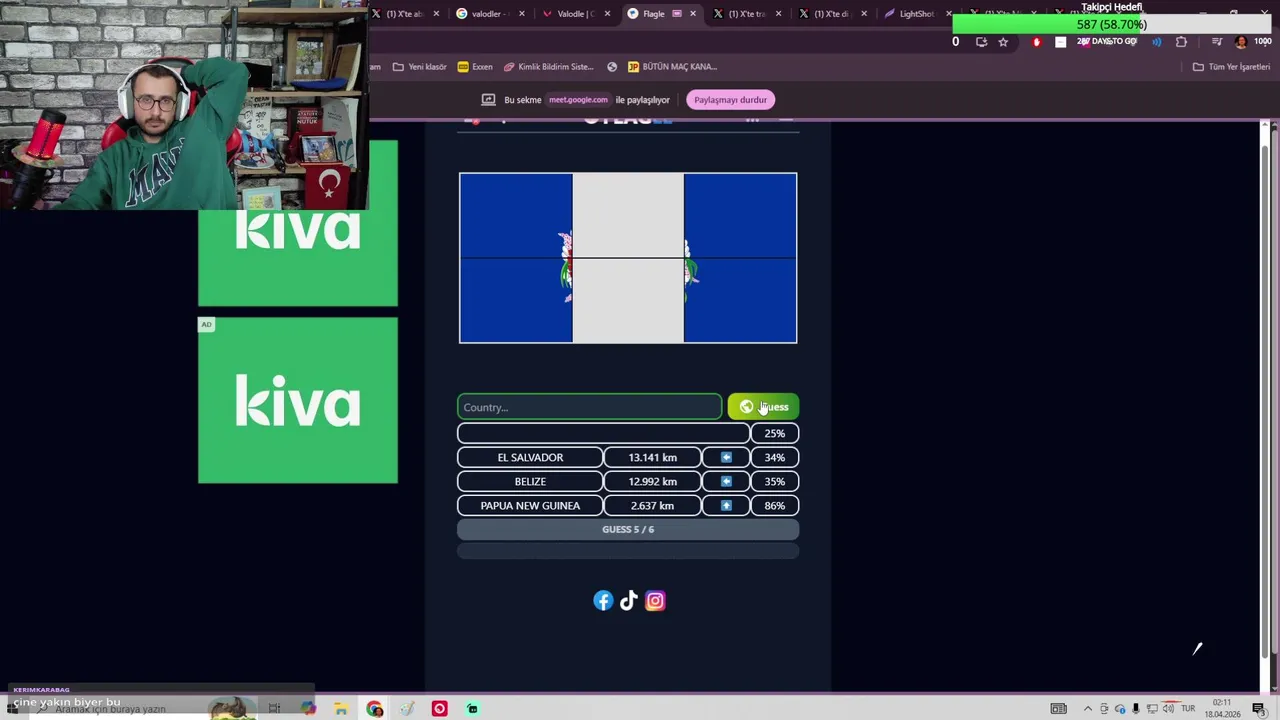Open the Windows Start menu

coord(13,709)
